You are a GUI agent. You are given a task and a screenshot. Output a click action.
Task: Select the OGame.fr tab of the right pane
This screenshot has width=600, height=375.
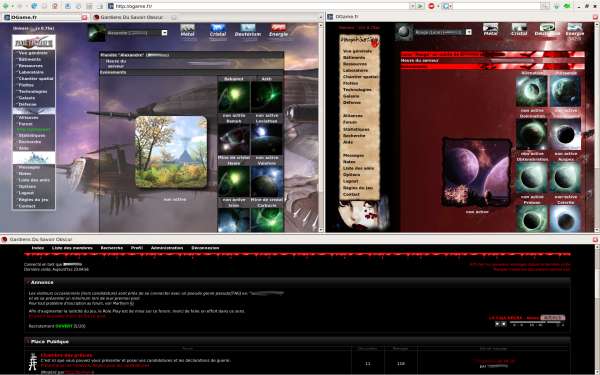click(x=347, y=17)
